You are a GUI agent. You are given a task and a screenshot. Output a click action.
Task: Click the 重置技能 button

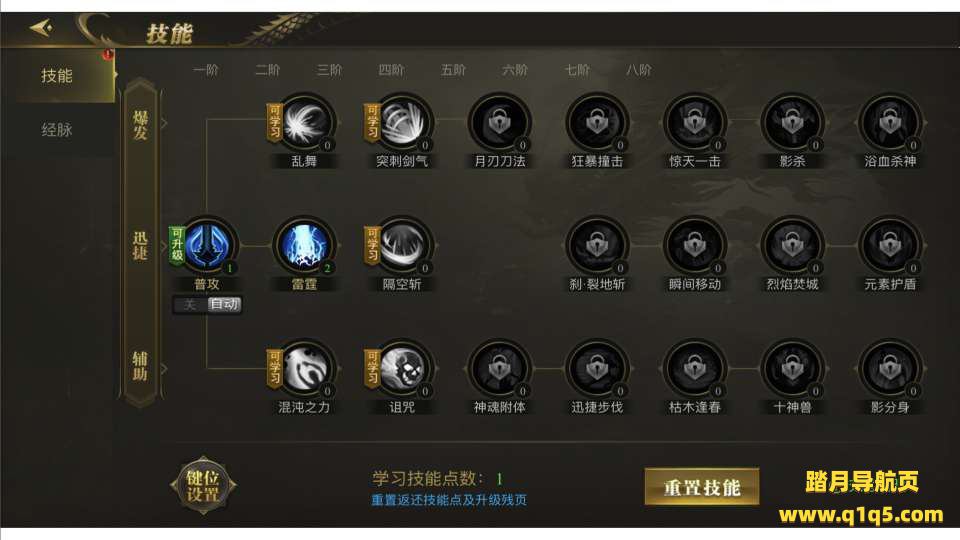point(702,487)
